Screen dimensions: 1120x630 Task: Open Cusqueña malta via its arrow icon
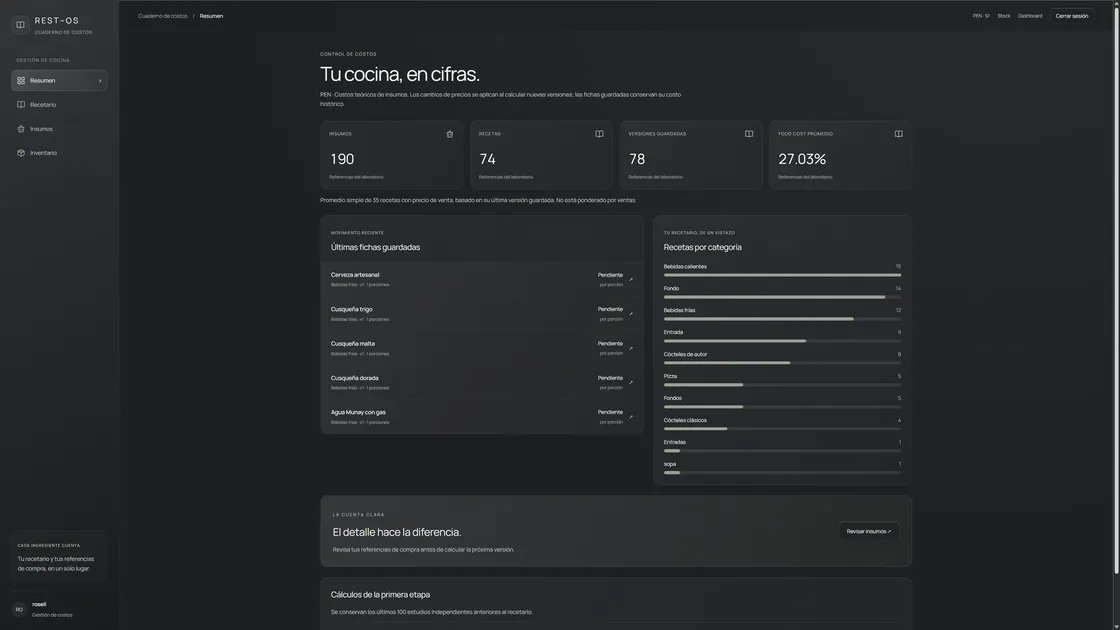631,348
